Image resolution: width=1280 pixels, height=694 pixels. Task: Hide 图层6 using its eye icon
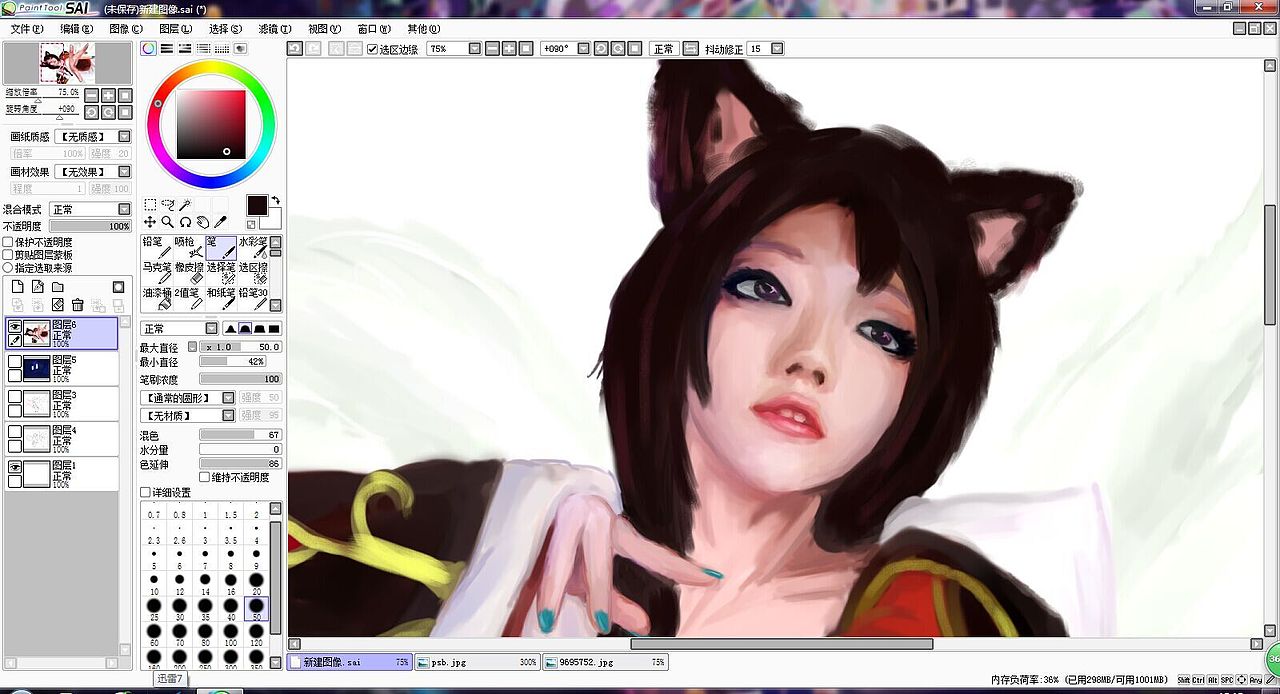[15, 326]
